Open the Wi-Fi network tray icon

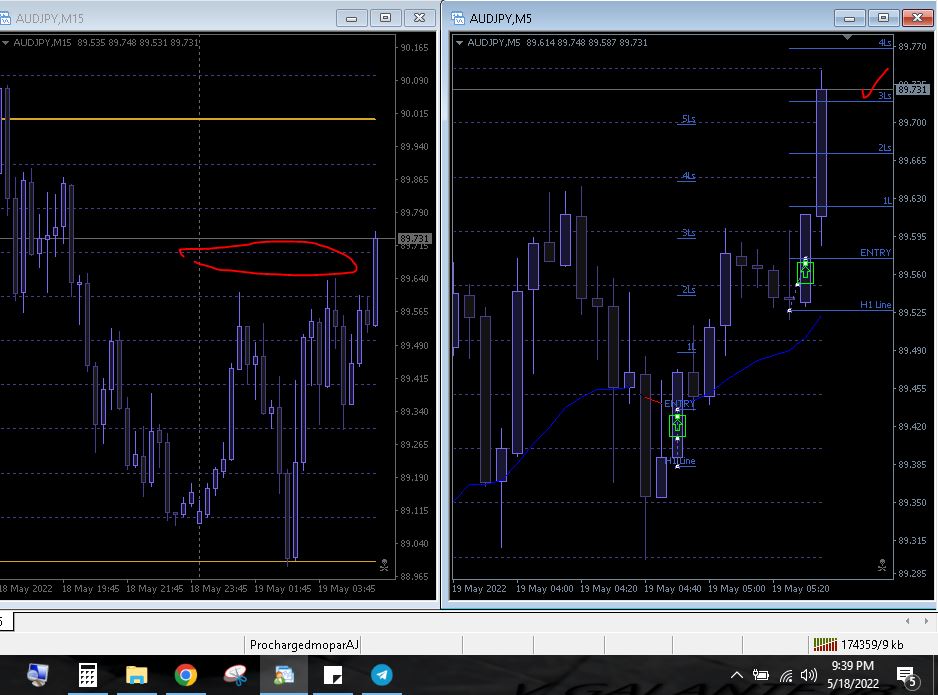pos(786,676)
